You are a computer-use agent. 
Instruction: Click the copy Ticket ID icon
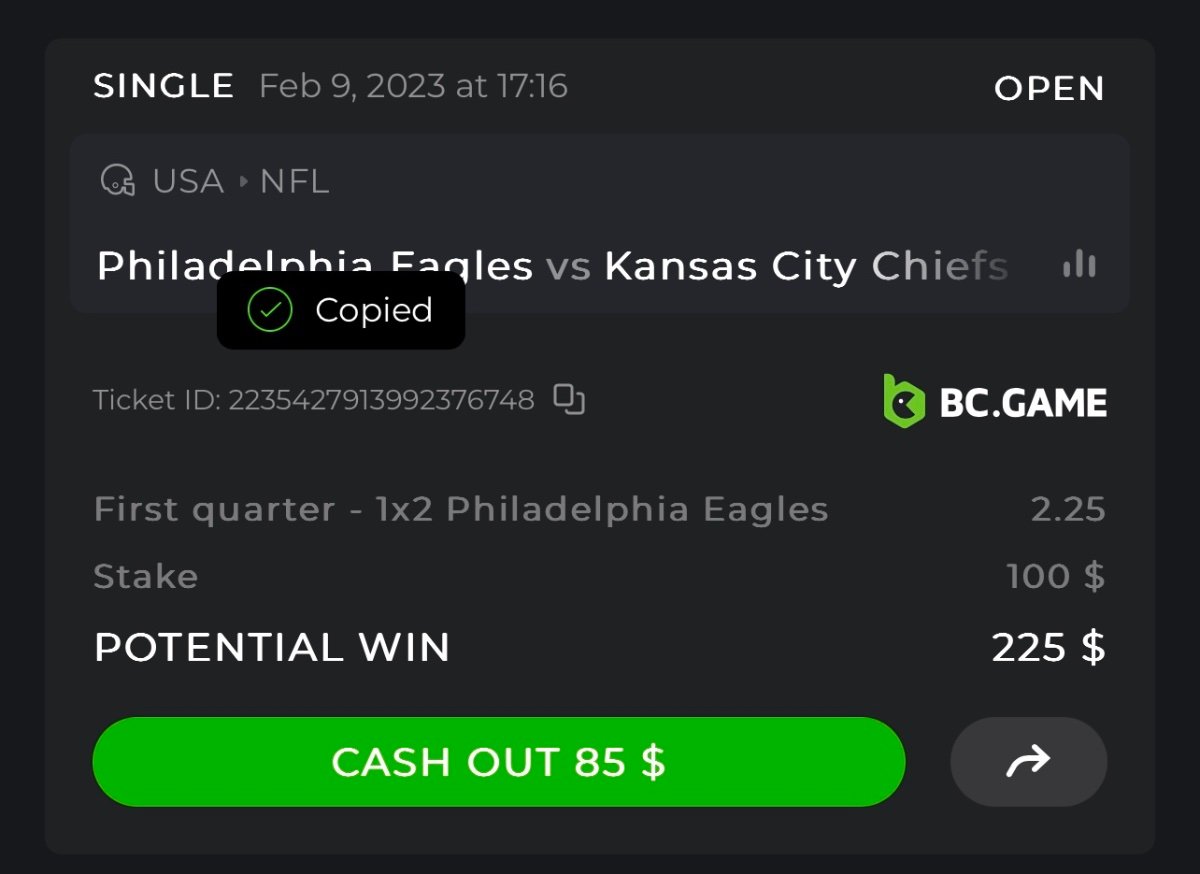569,400
